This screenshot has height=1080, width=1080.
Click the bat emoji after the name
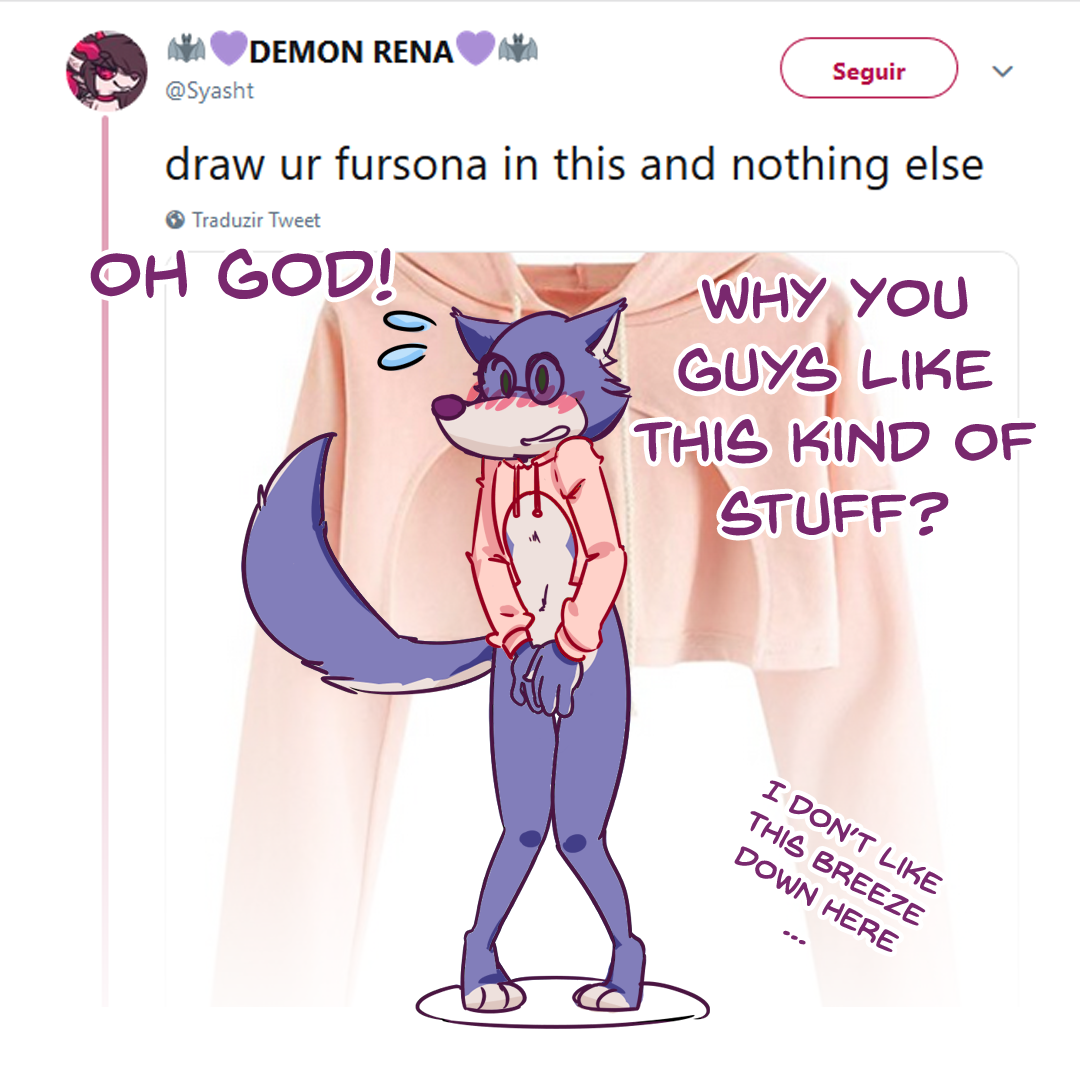point(517,49)
